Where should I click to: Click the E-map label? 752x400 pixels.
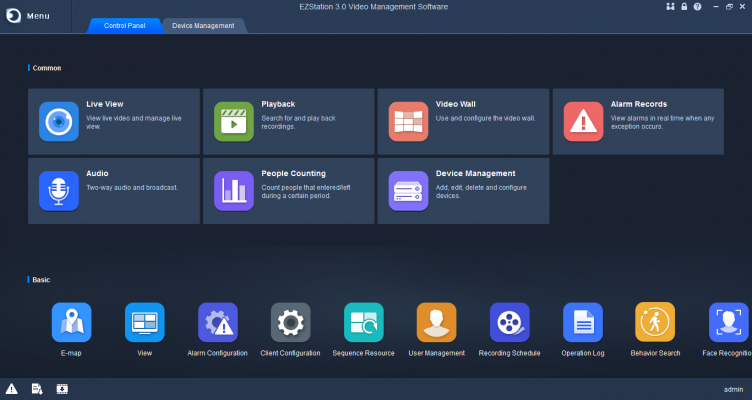(71, 353)
